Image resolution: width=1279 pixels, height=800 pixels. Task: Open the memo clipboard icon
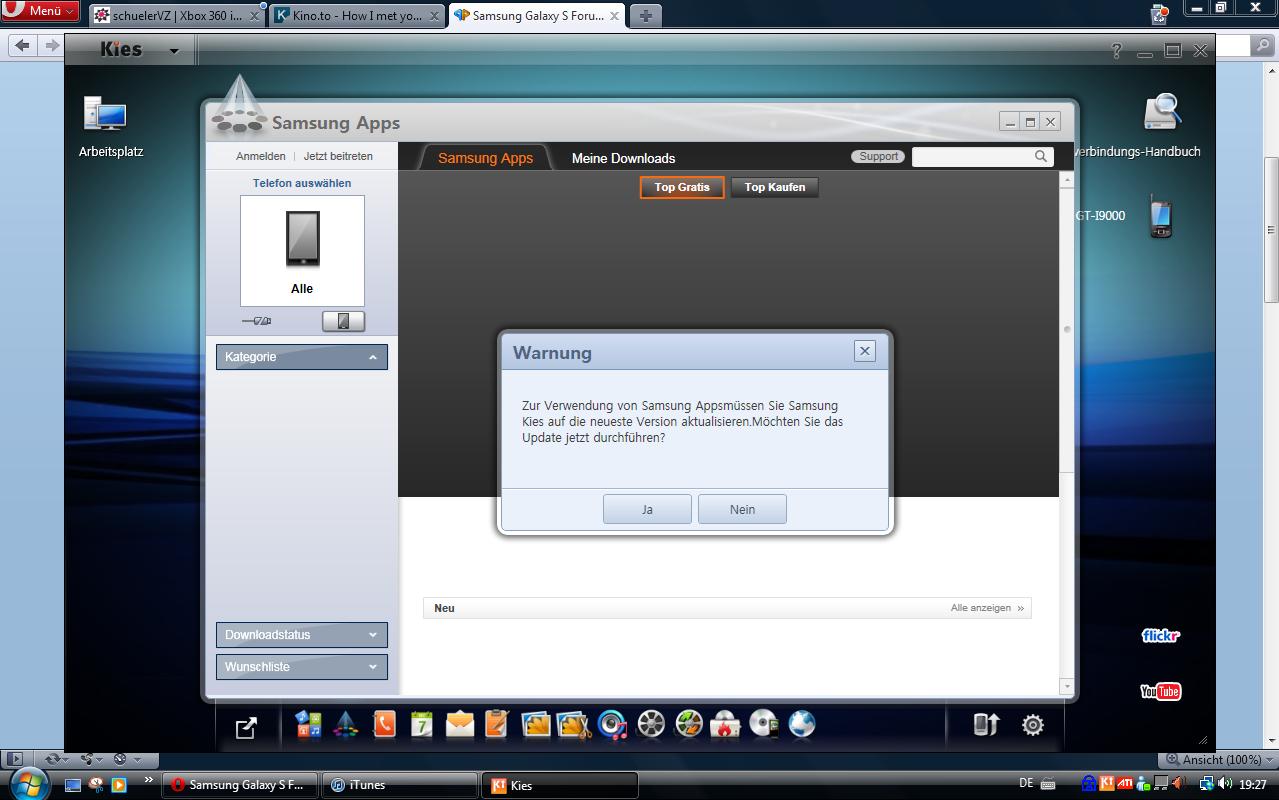497,724
